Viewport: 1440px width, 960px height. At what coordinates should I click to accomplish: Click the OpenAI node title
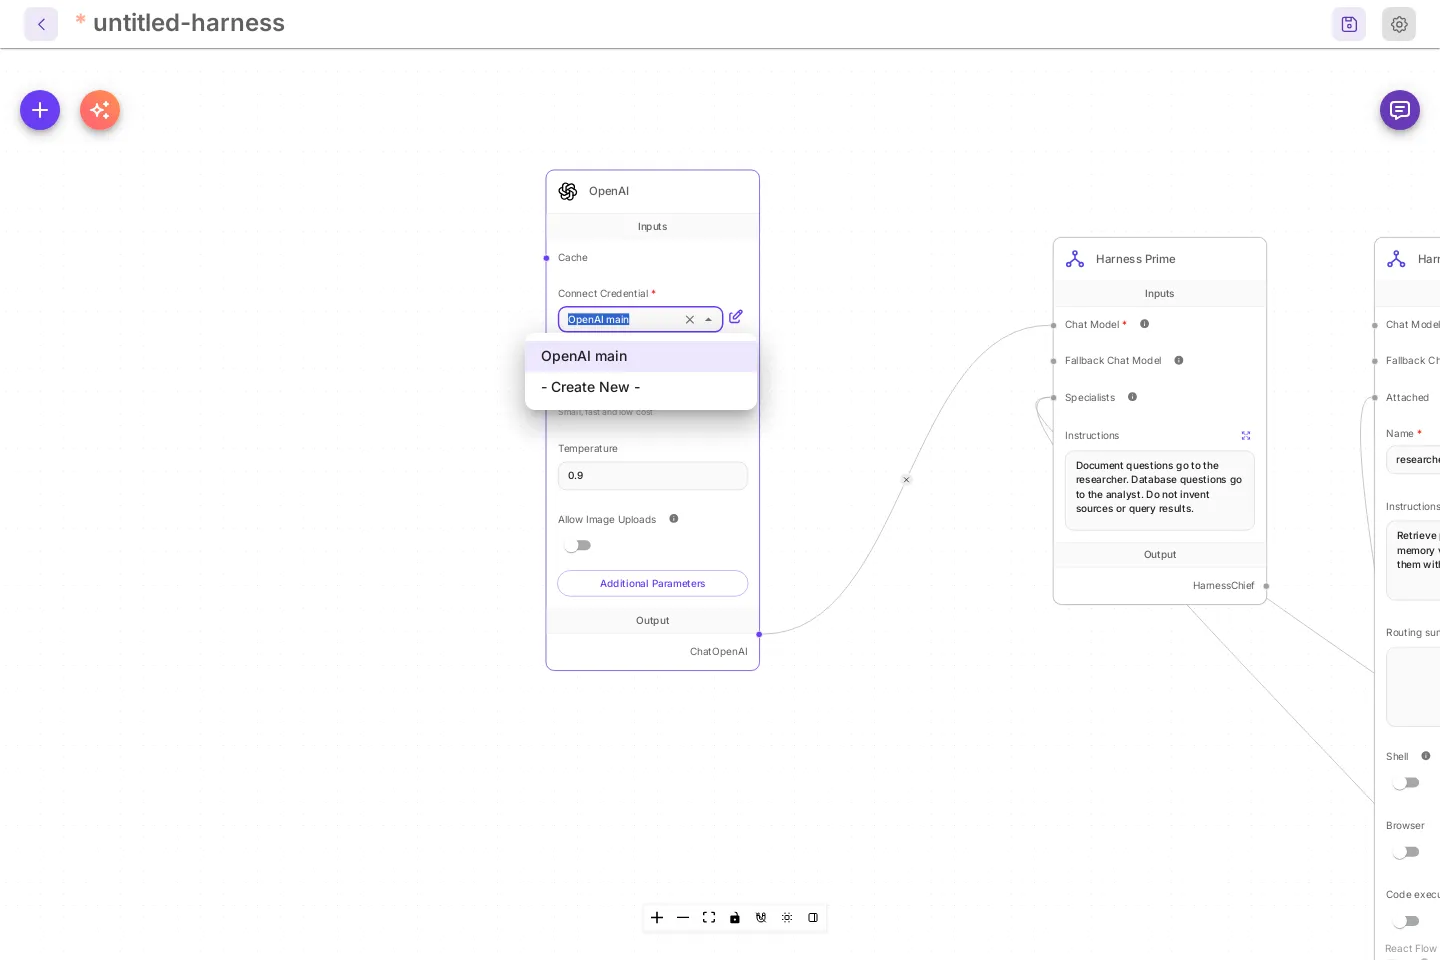click(x=609, y=191)
